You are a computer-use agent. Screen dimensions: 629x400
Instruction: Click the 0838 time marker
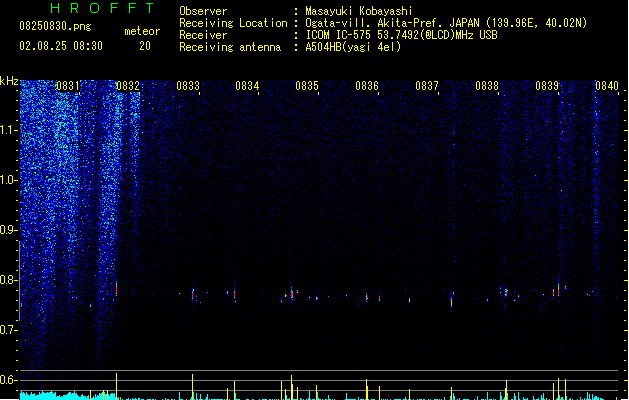487,85
